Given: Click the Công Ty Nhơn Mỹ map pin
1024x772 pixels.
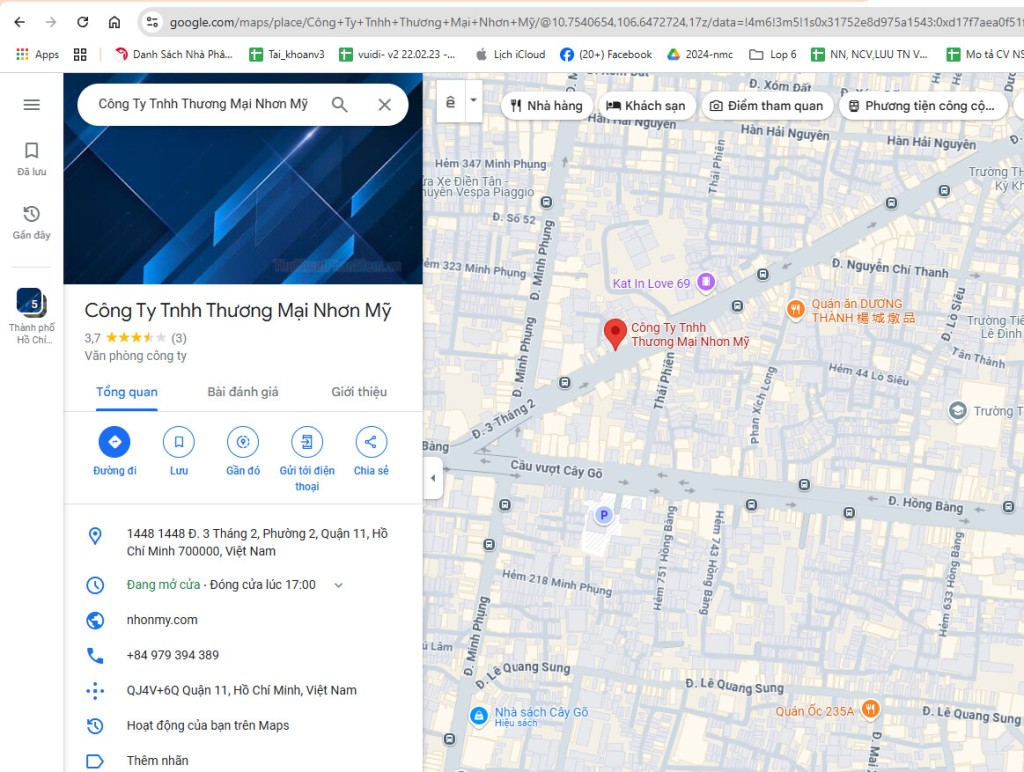Looking at the screenshot, I should [x=615, y=332].
